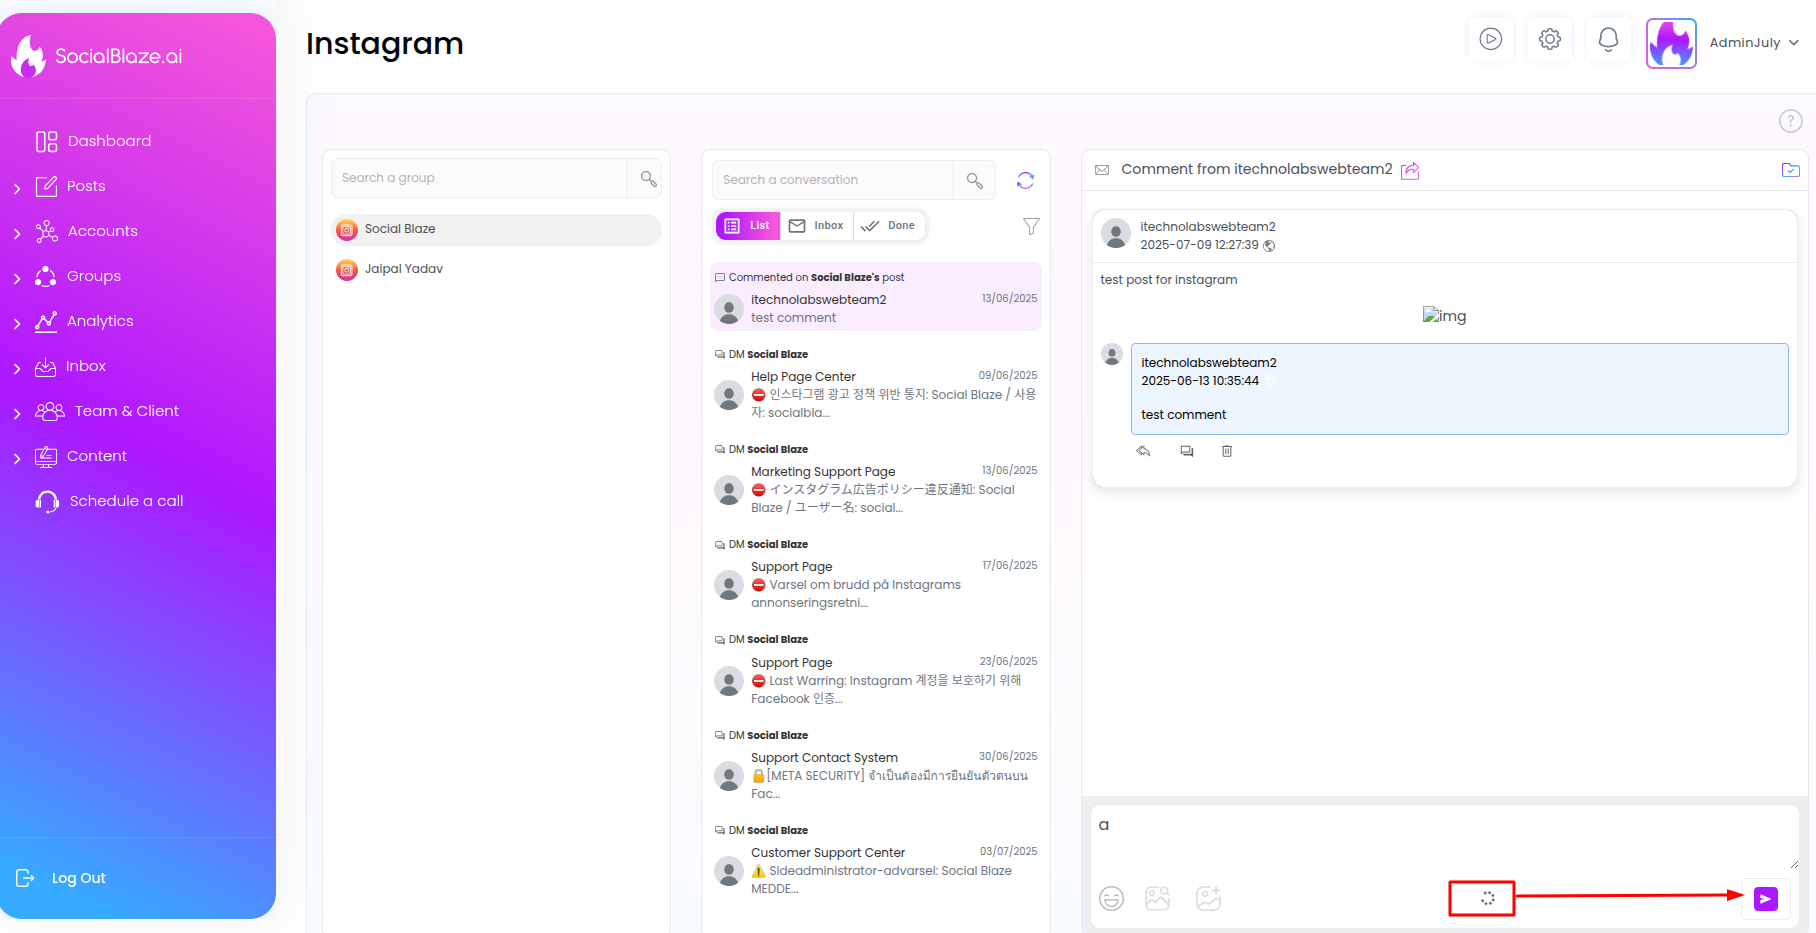Open the conversation filter funnel
Viewport: 1816px width, 933px height.
pyautogui.click(x=1031, y=226)
